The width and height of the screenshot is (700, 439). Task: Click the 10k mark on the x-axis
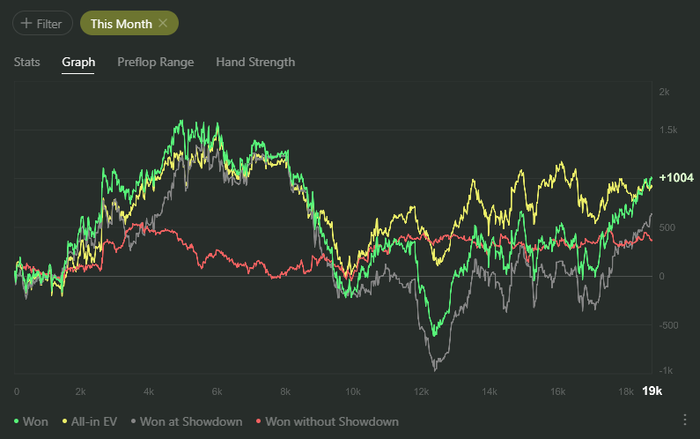click(x=353, y=391)
